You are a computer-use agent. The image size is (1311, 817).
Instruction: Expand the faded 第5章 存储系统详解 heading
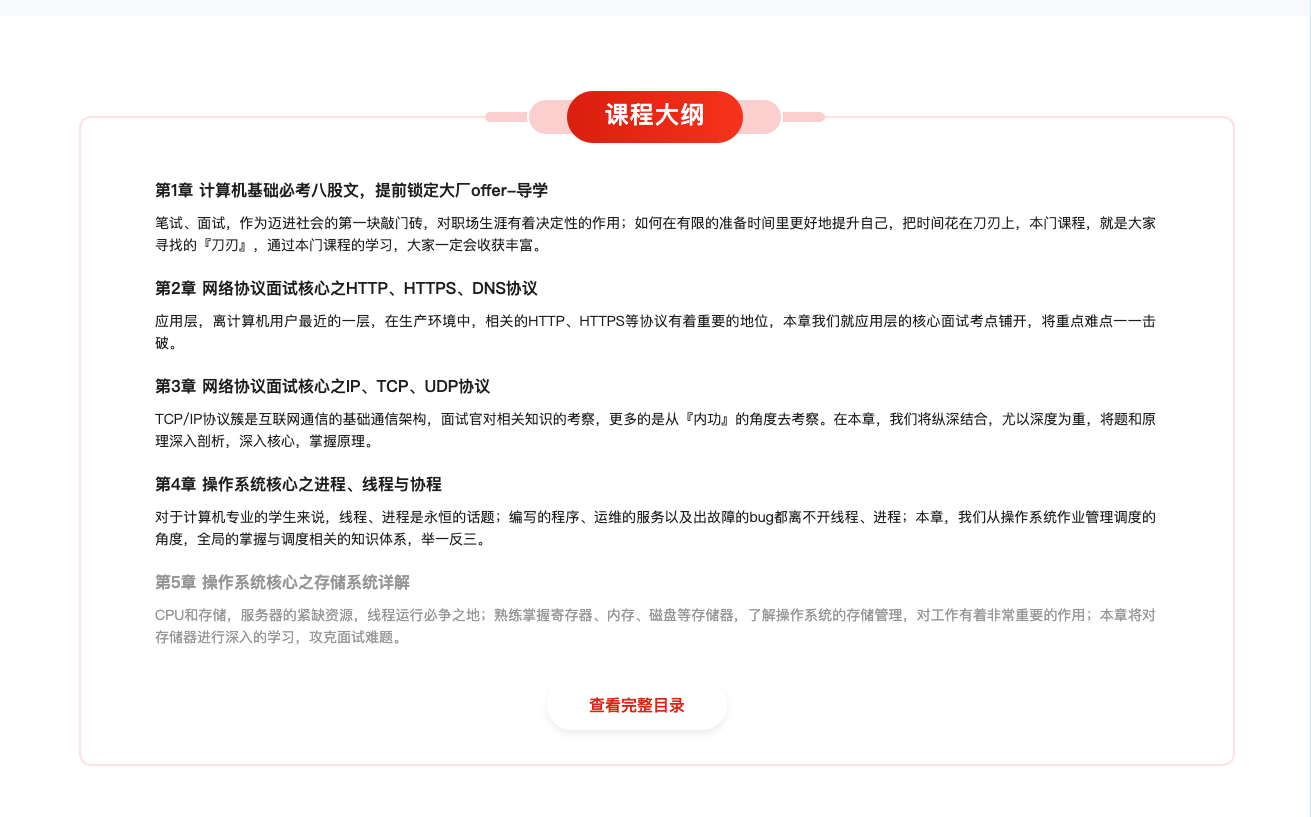pos(282,582)
